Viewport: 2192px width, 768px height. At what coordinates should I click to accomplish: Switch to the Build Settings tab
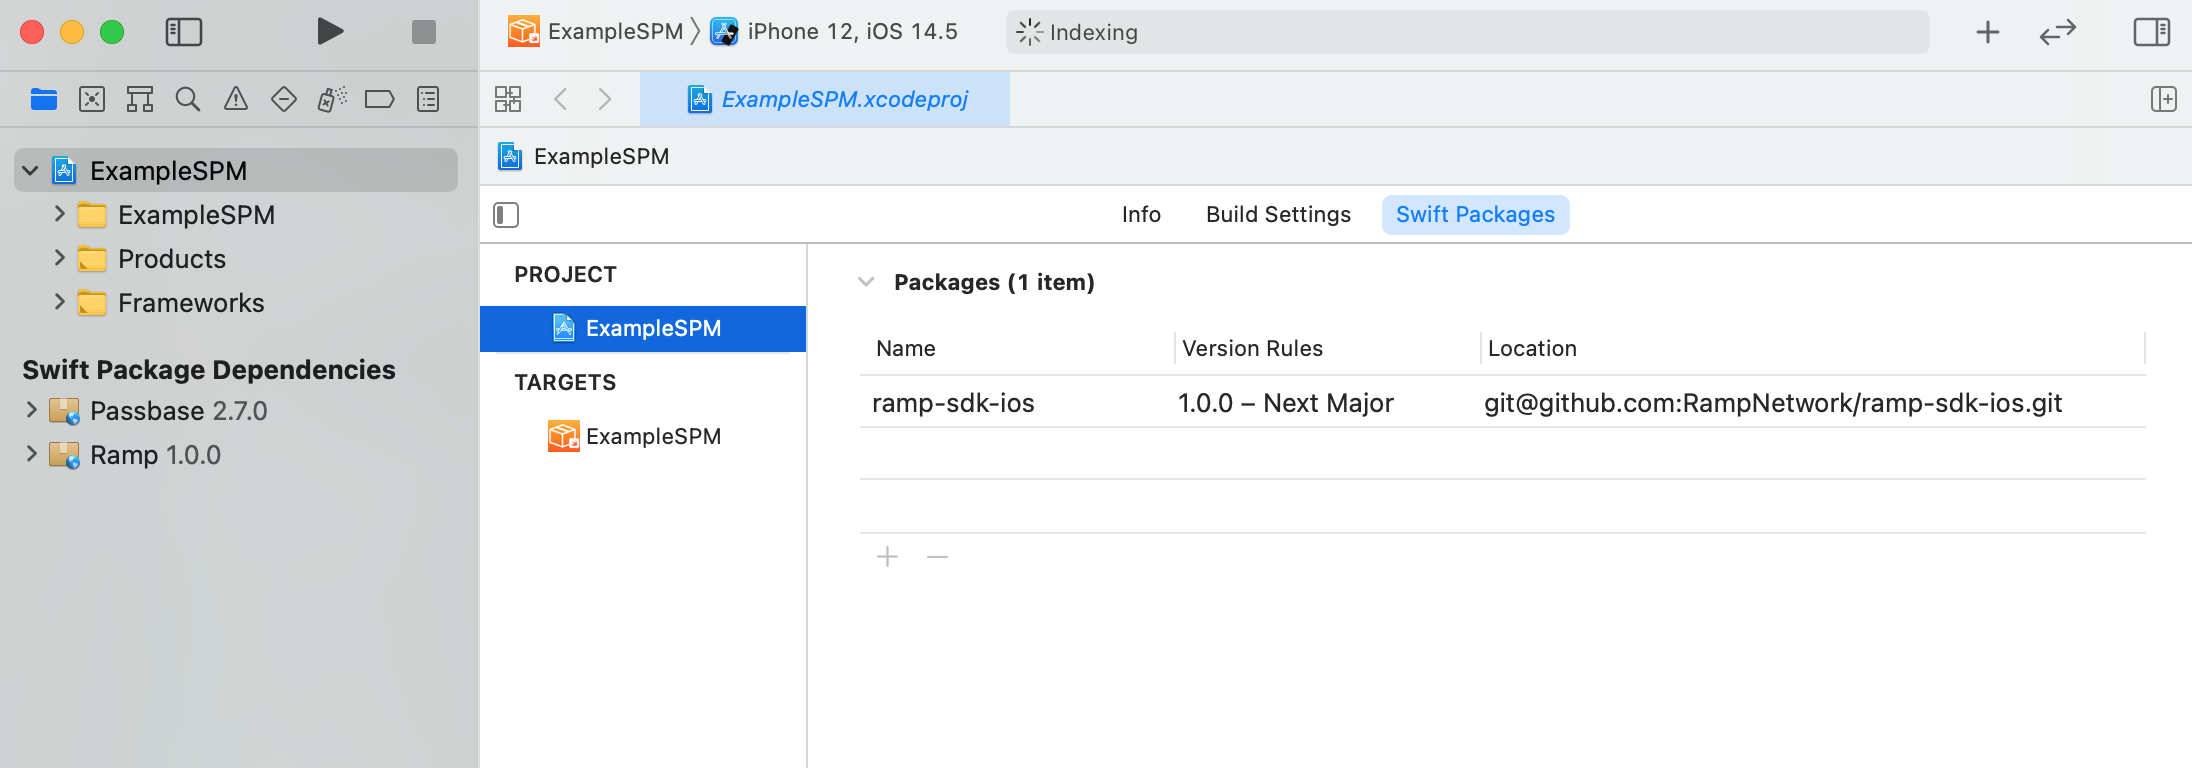[x=1278, y=215]
